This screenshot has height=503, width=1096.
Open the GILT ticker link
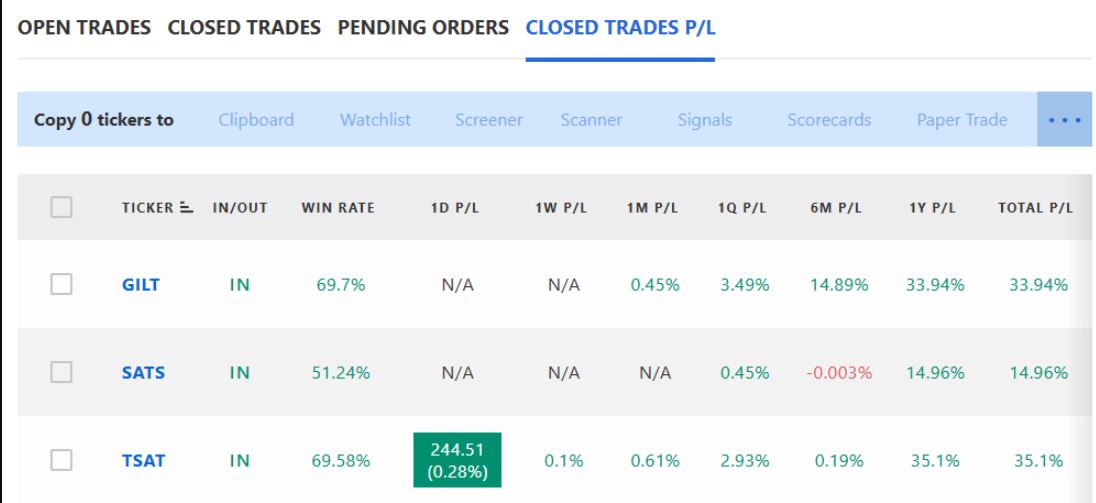tap(140, 285)
